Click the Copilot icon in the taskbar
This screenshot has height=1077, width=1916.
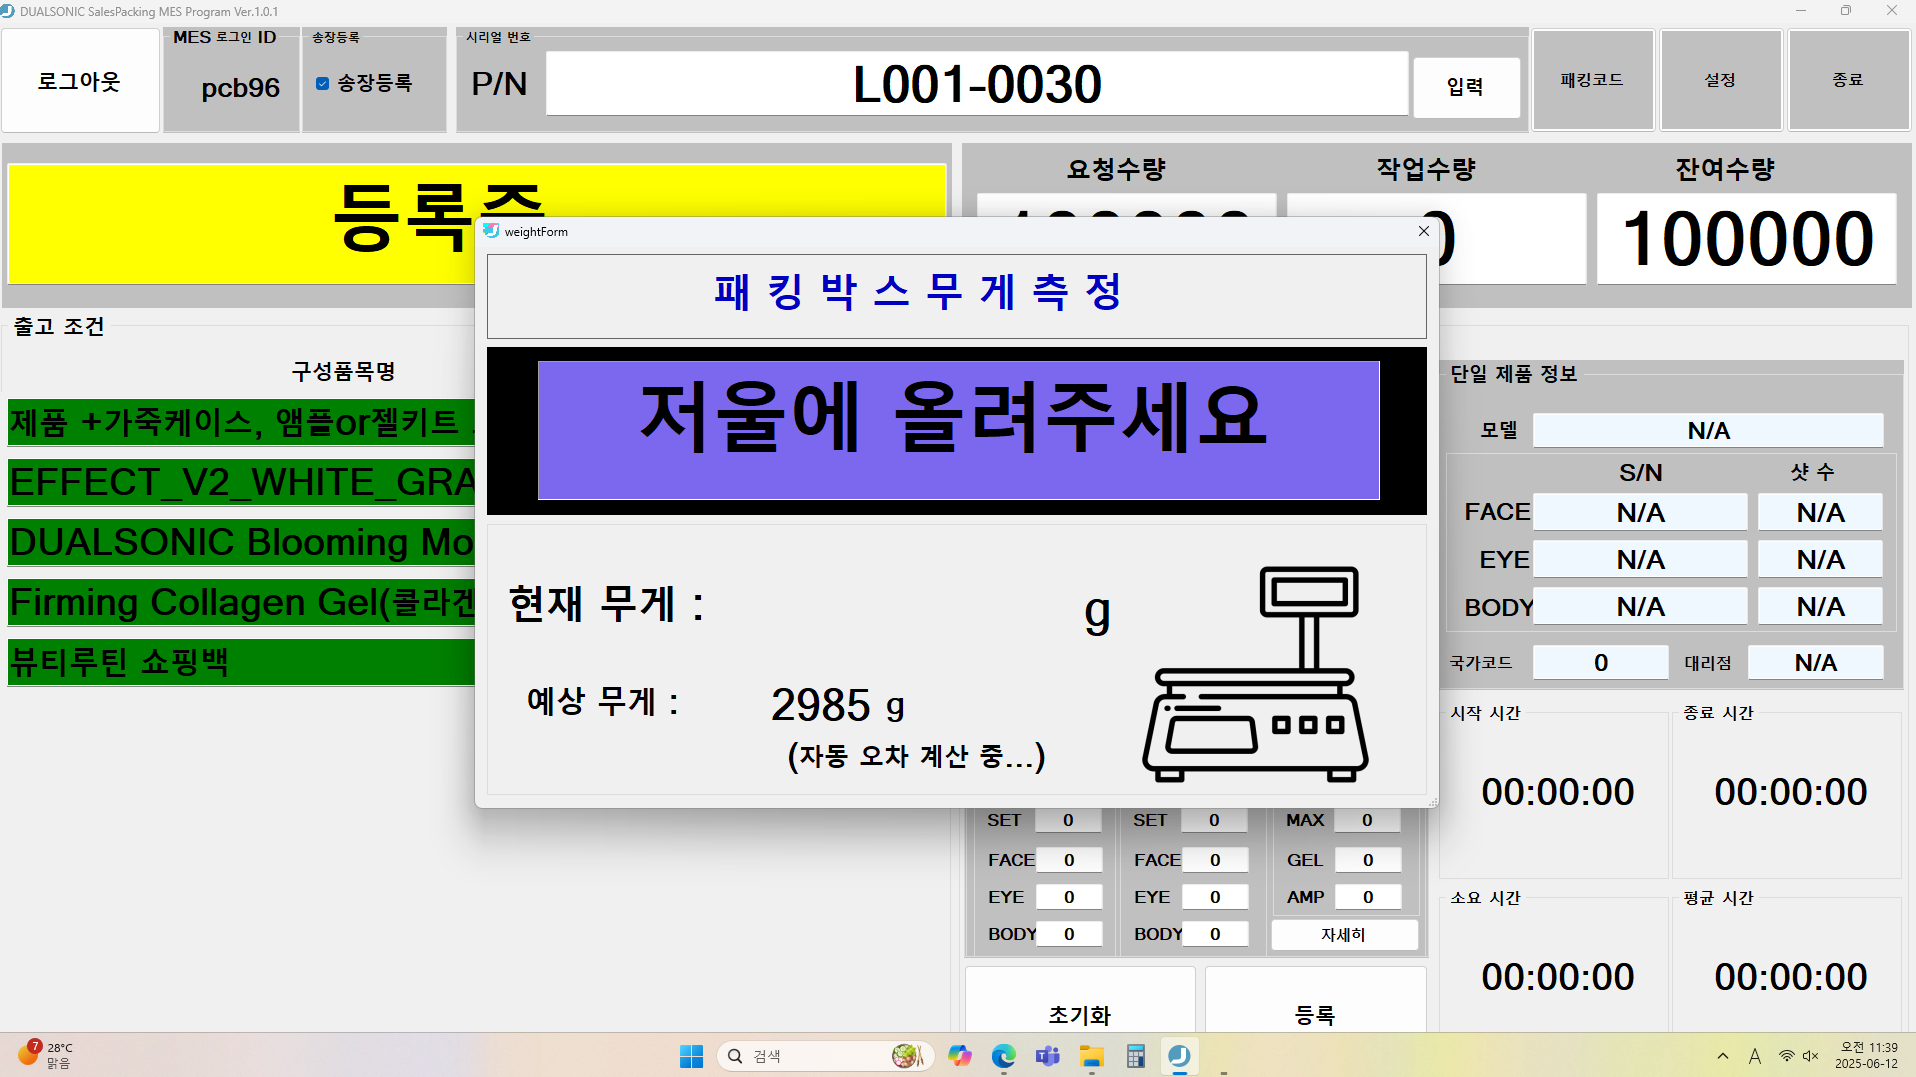point(960,1056)
